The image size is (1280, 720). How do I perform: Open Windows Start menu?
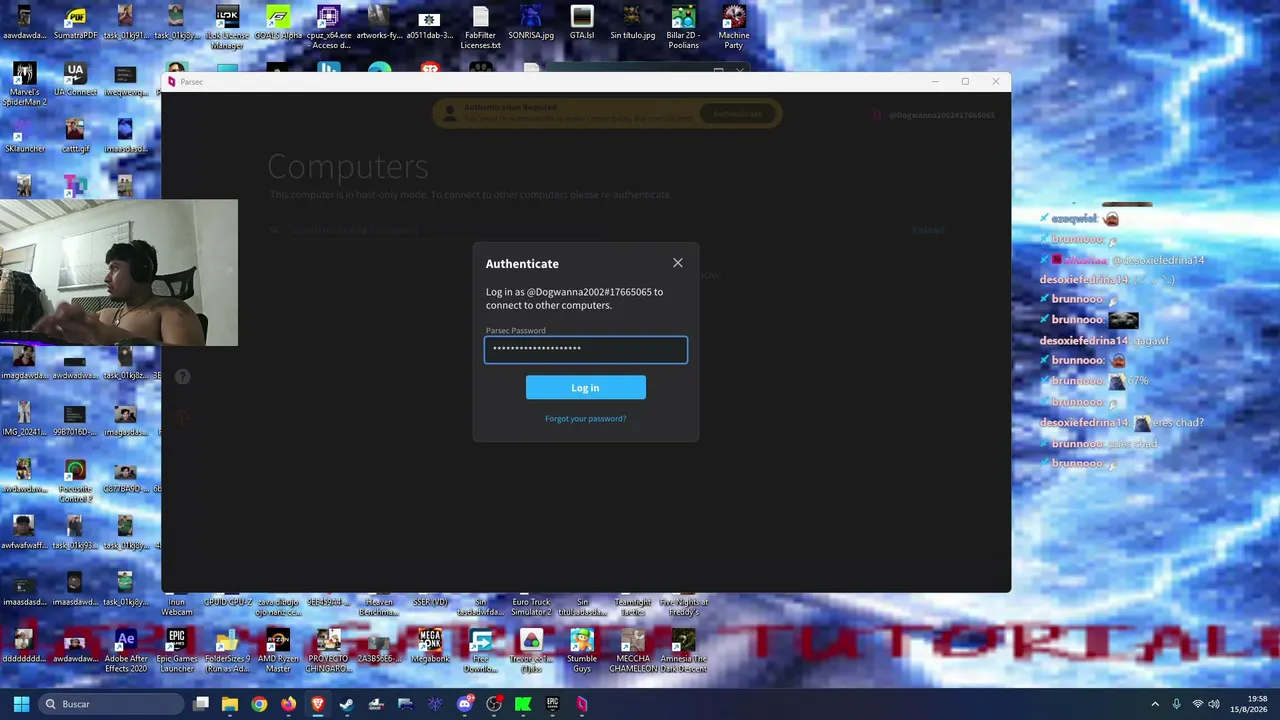point(21,704)
